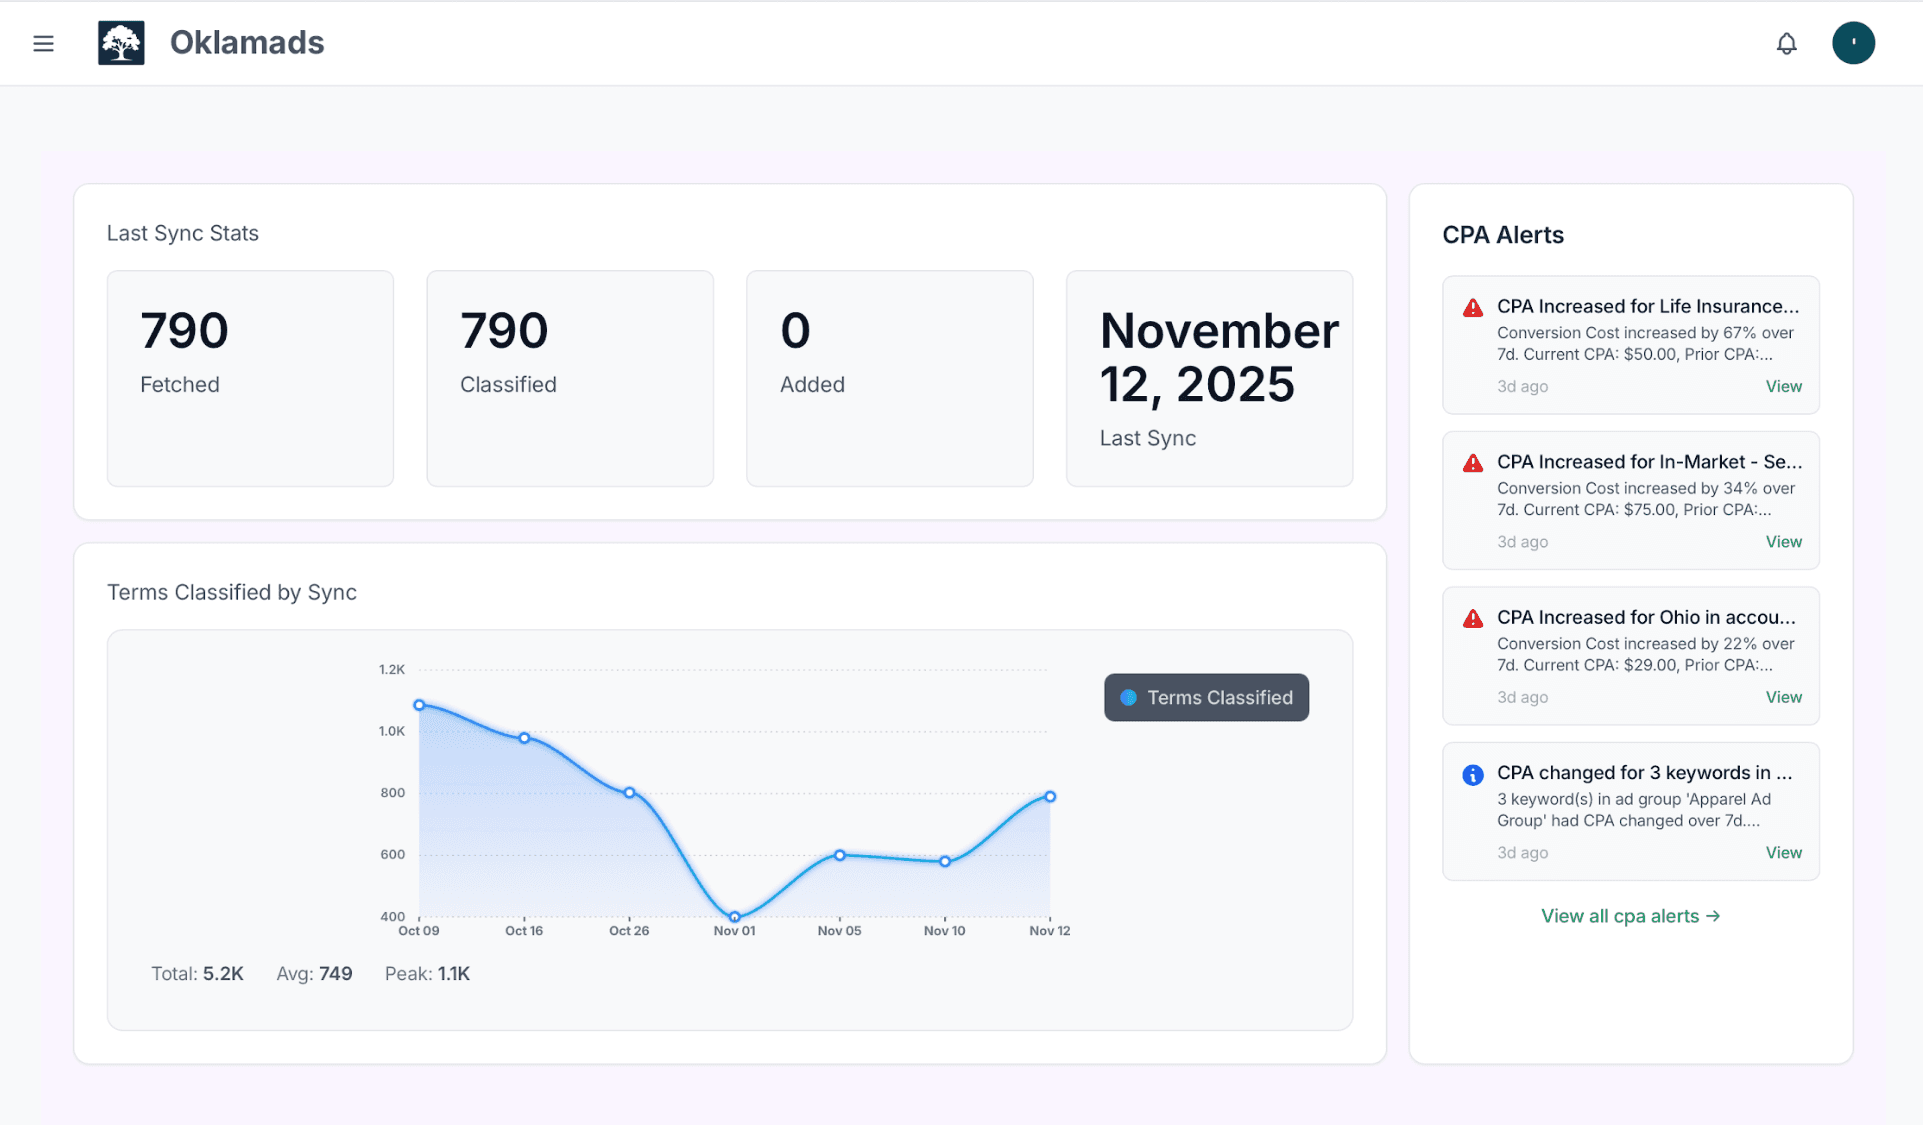Click the warning icon on the In-Market alert
This screenshot has width=1923, height=1125.
[x=1471, y=462]
